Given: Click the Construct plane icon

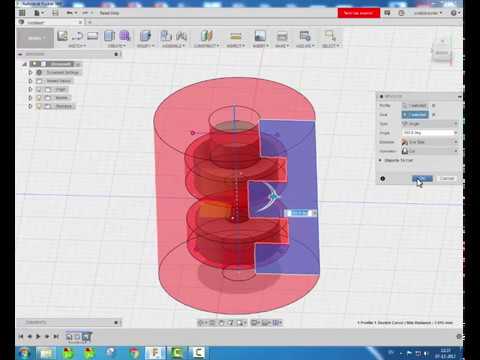Looking at the screenshot, I should (x=207, y=36).
